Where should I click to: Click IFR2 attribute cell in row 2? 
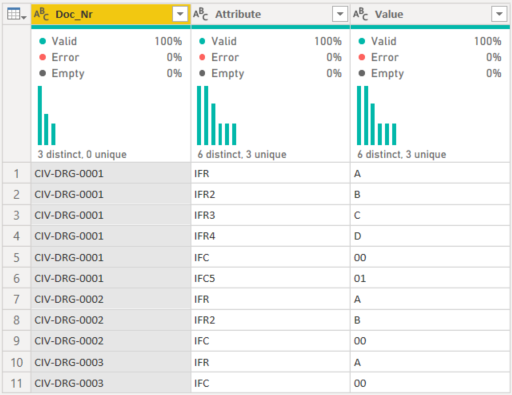click(270, 194)
